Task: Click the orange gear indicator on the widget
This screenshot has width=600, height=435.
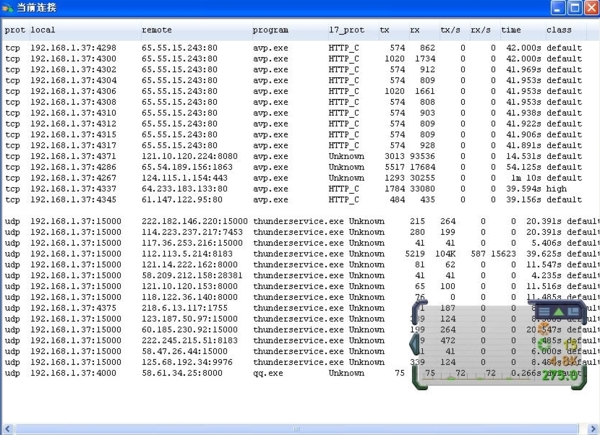Action: coord(543,329)
